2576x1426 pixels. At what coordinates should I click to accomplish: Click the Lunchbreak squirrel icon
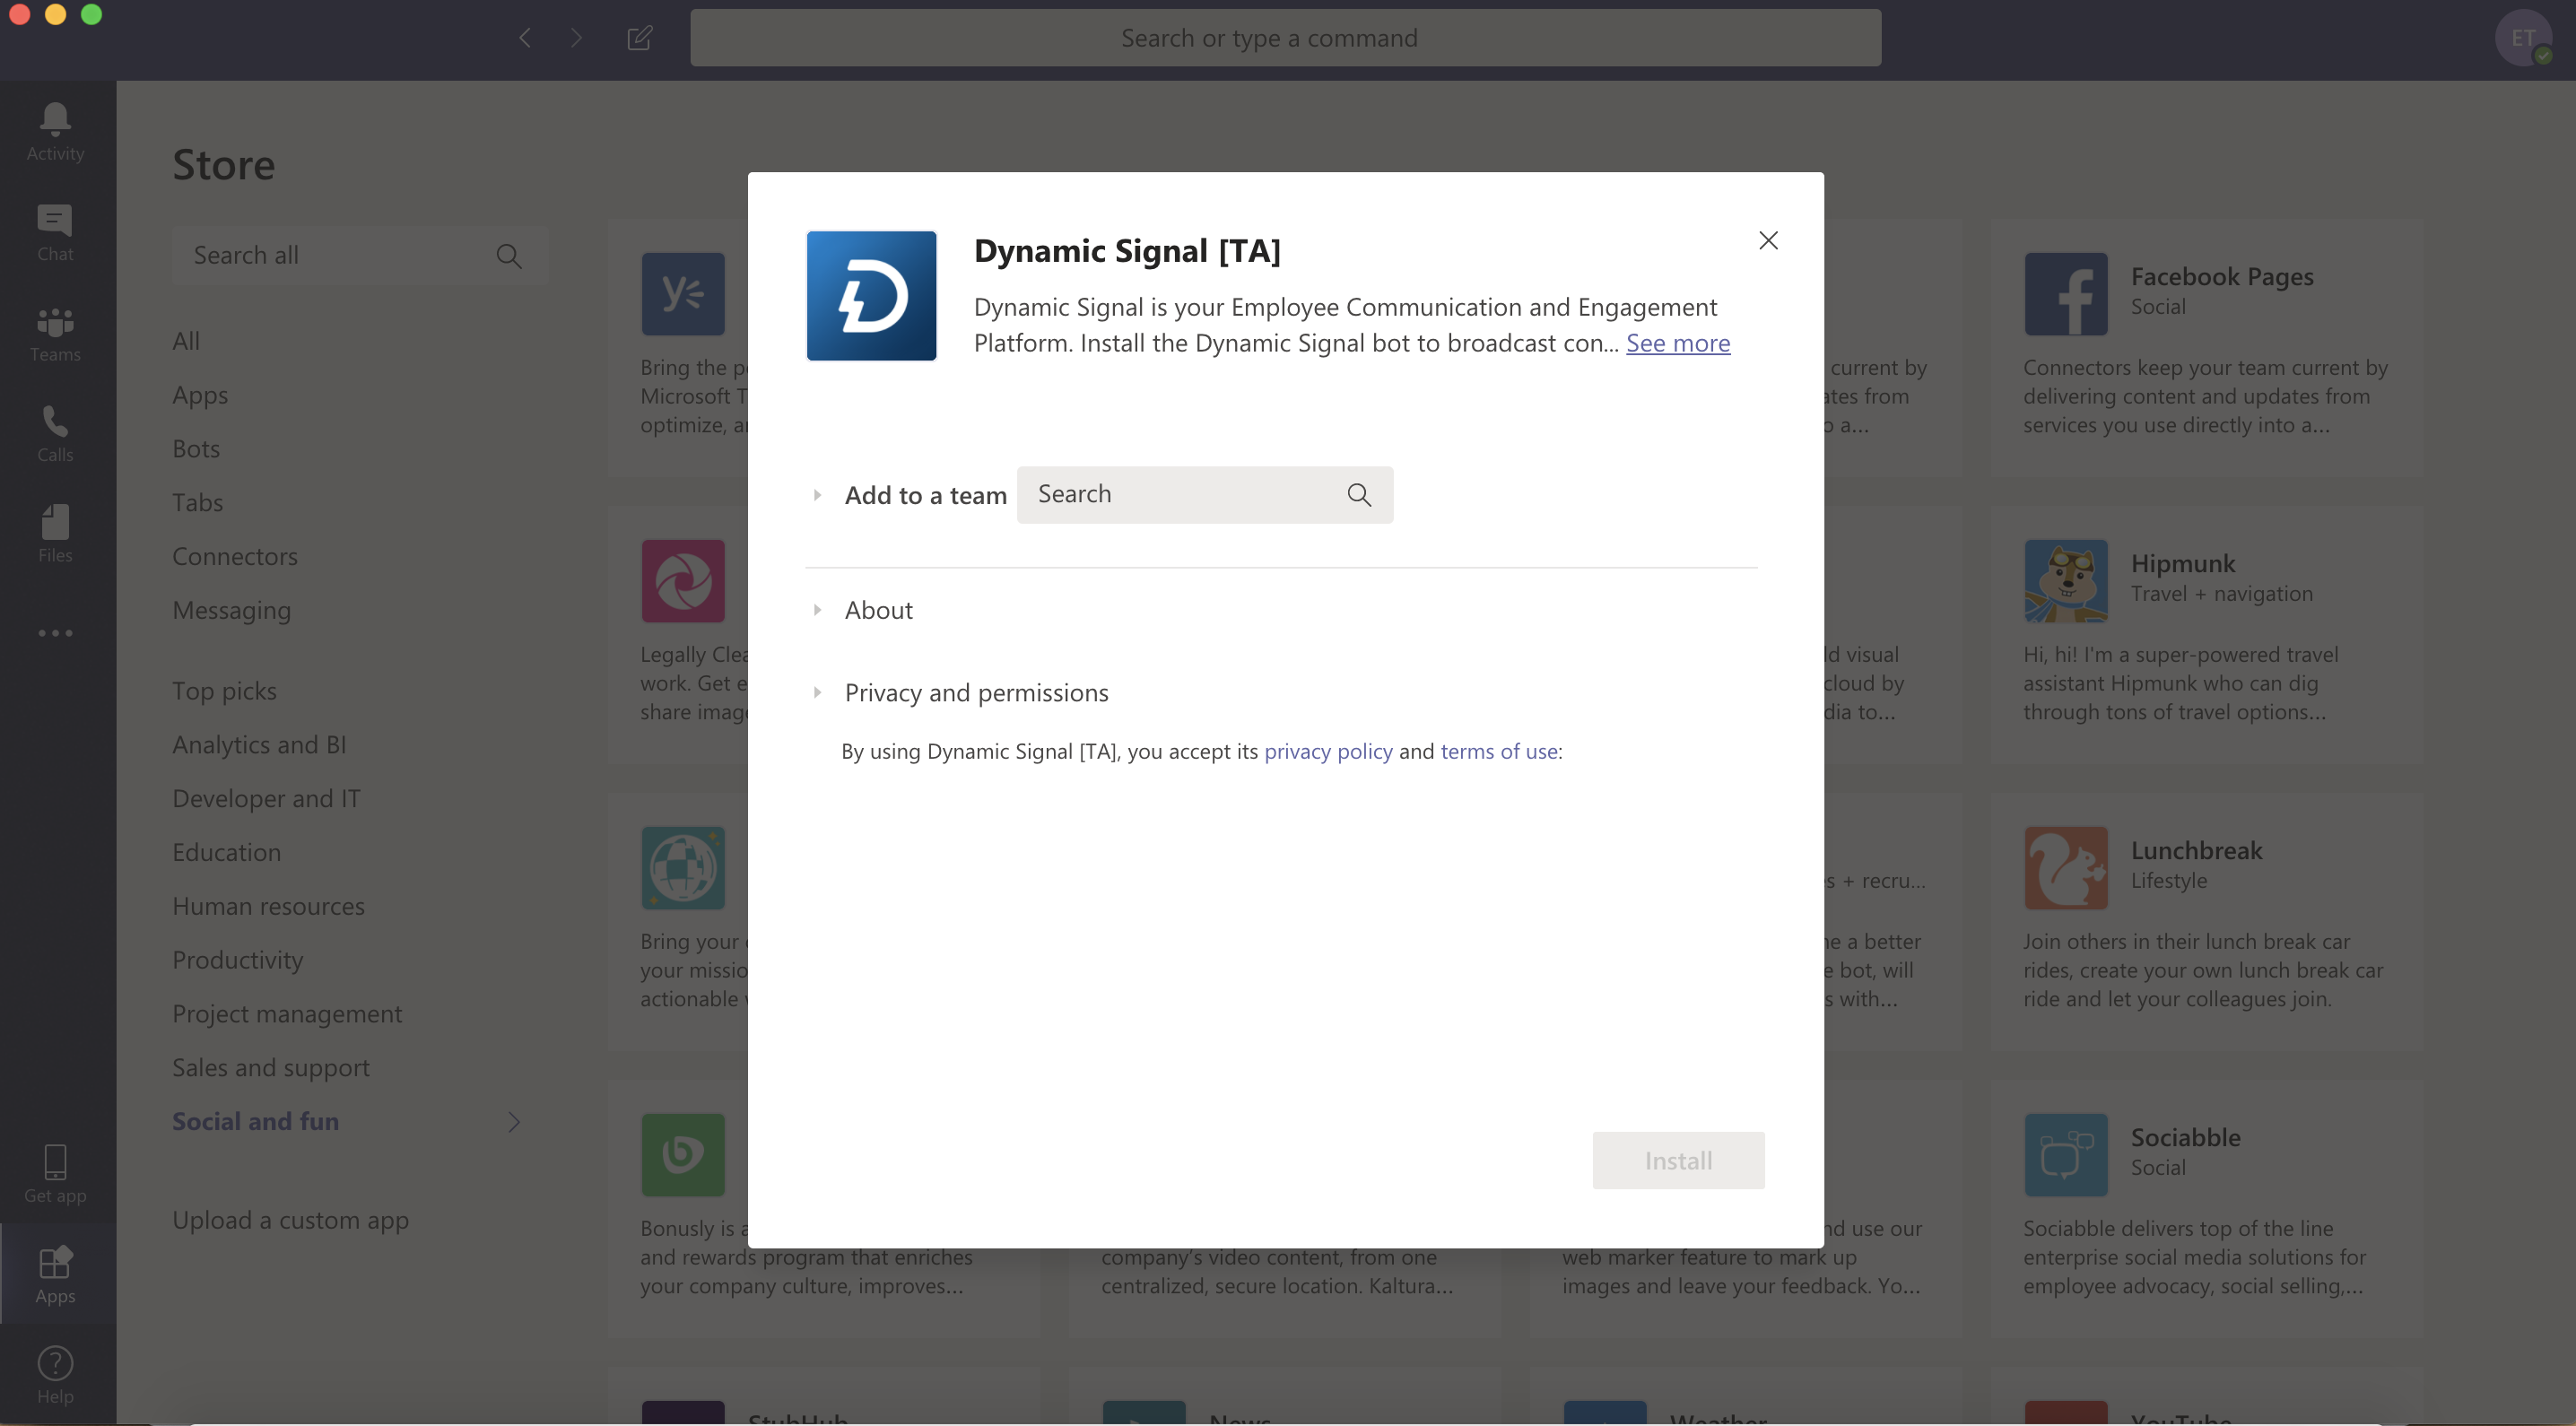point(2066,868)
